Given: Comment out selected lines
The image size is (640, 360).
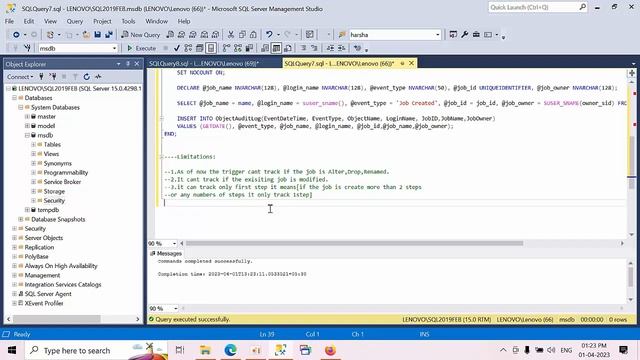Looking at the screenshot, I should coord(304,48).
